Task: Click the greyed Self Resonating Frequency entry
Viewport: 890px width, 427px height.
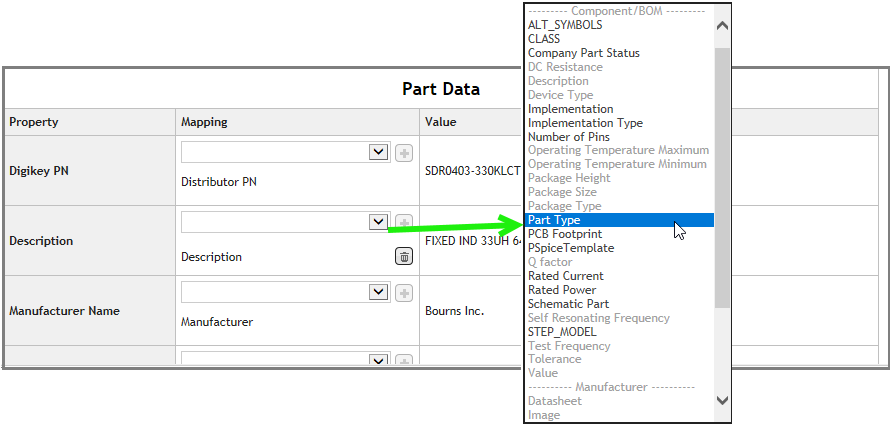Action: (x=599, y=318)
